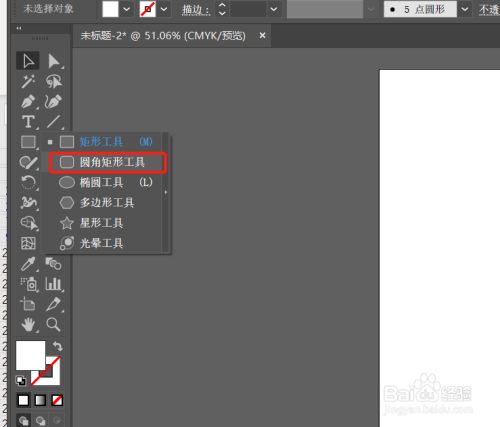Click the 描边 stroke label link
Screen dimensions: 500x427
(196, 9)
